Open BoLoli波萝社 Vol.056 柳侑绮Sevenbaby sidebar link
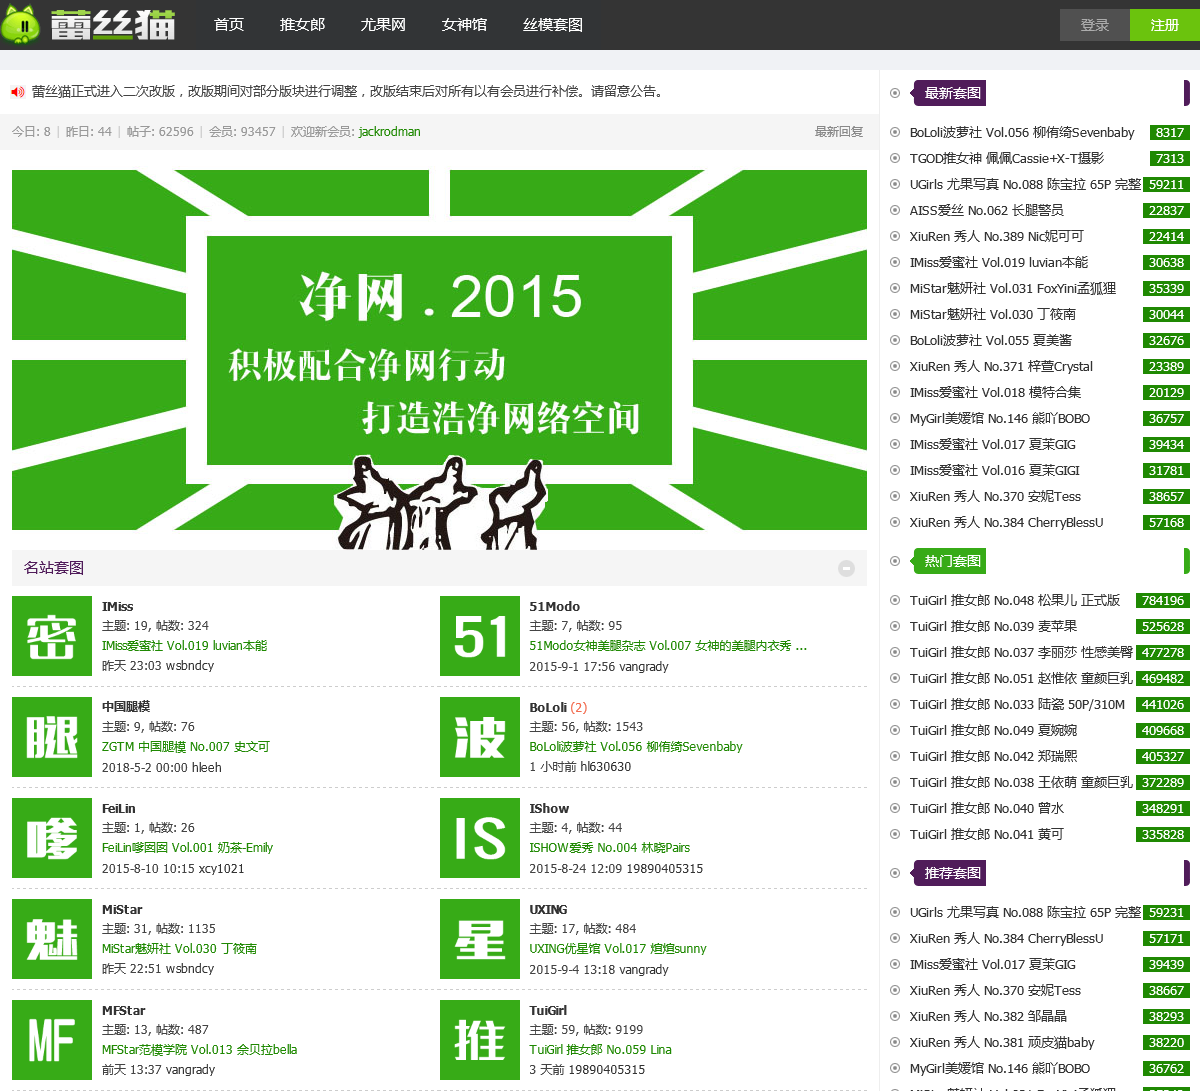The image size is (1200, 1091). point(1022,132)
